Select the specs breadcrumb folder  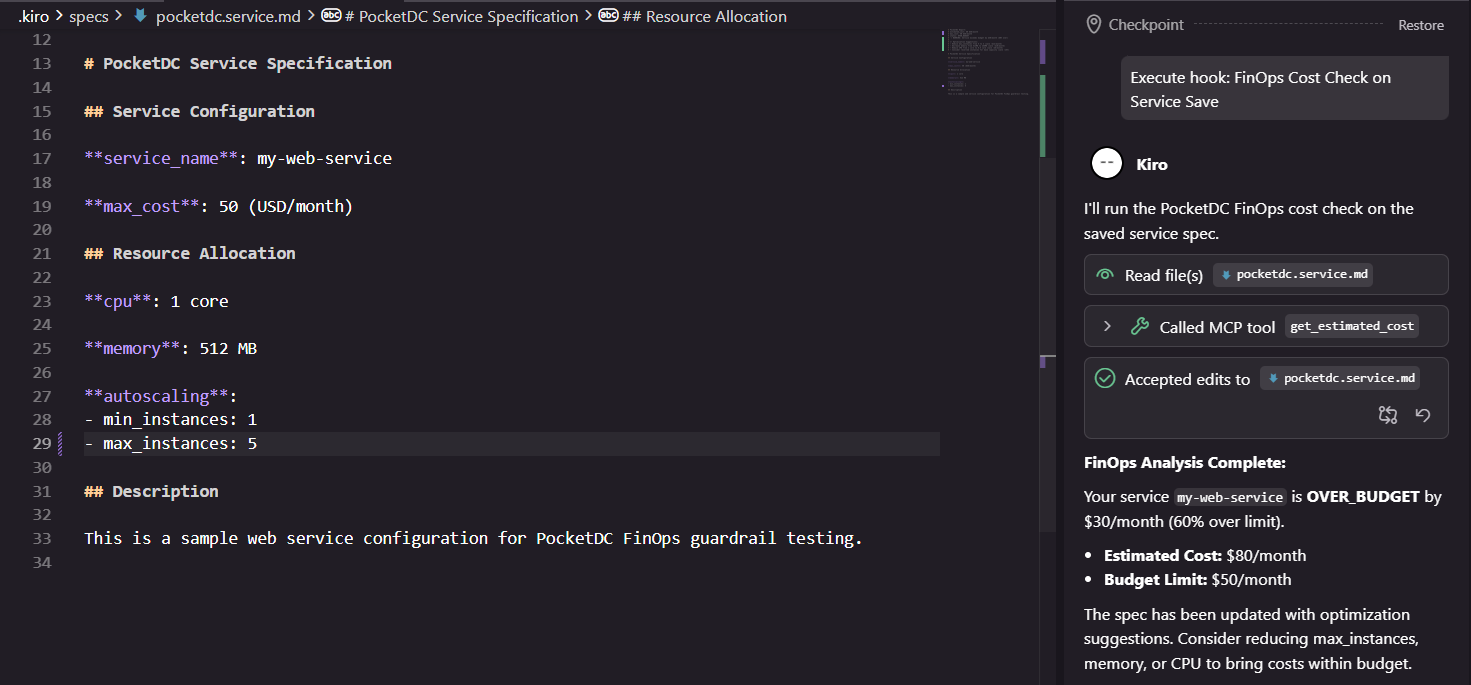89,16
